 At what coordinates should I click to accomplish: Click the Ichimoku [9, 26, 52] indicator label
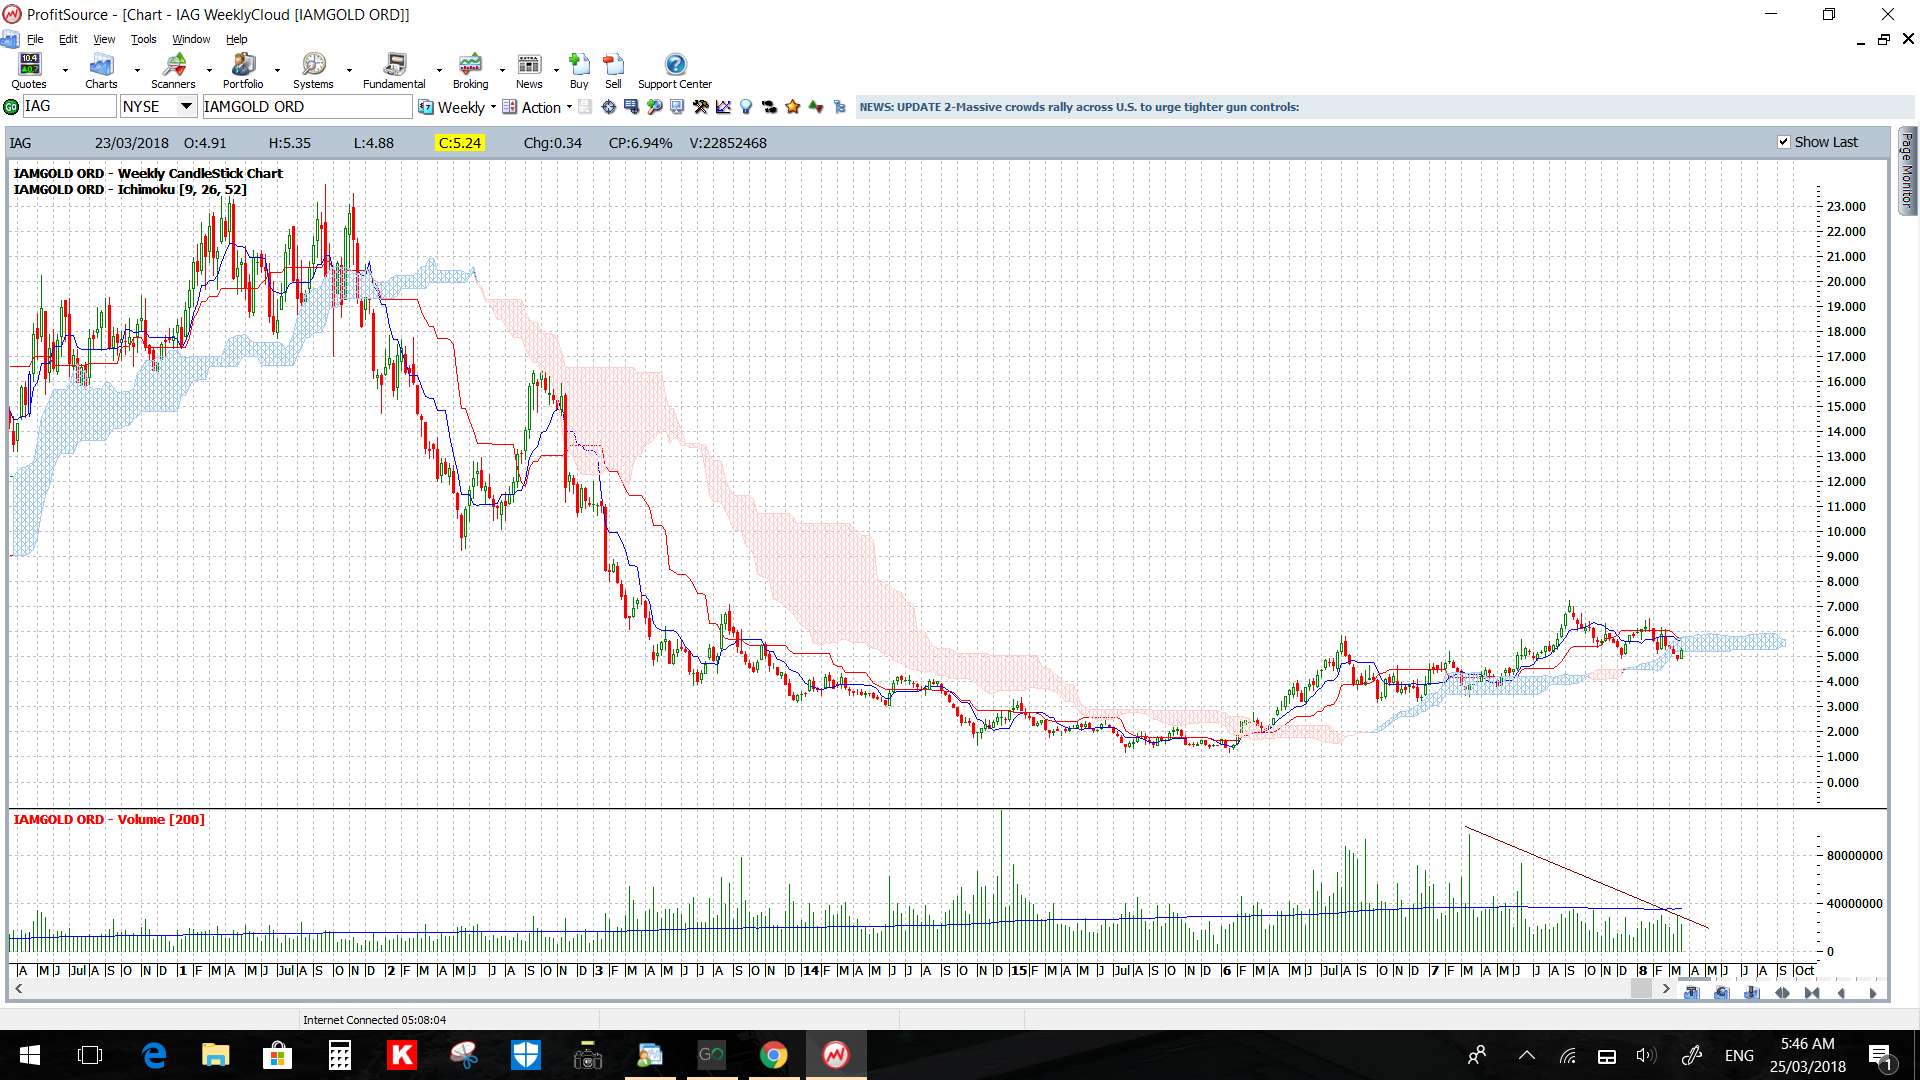[130, 189]
